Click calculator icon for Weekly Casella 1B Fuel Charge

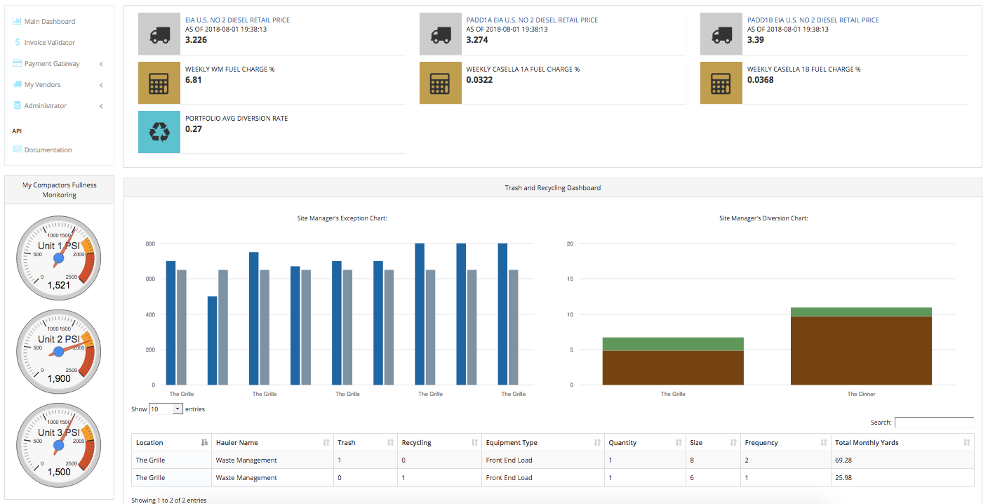(720, 84)
